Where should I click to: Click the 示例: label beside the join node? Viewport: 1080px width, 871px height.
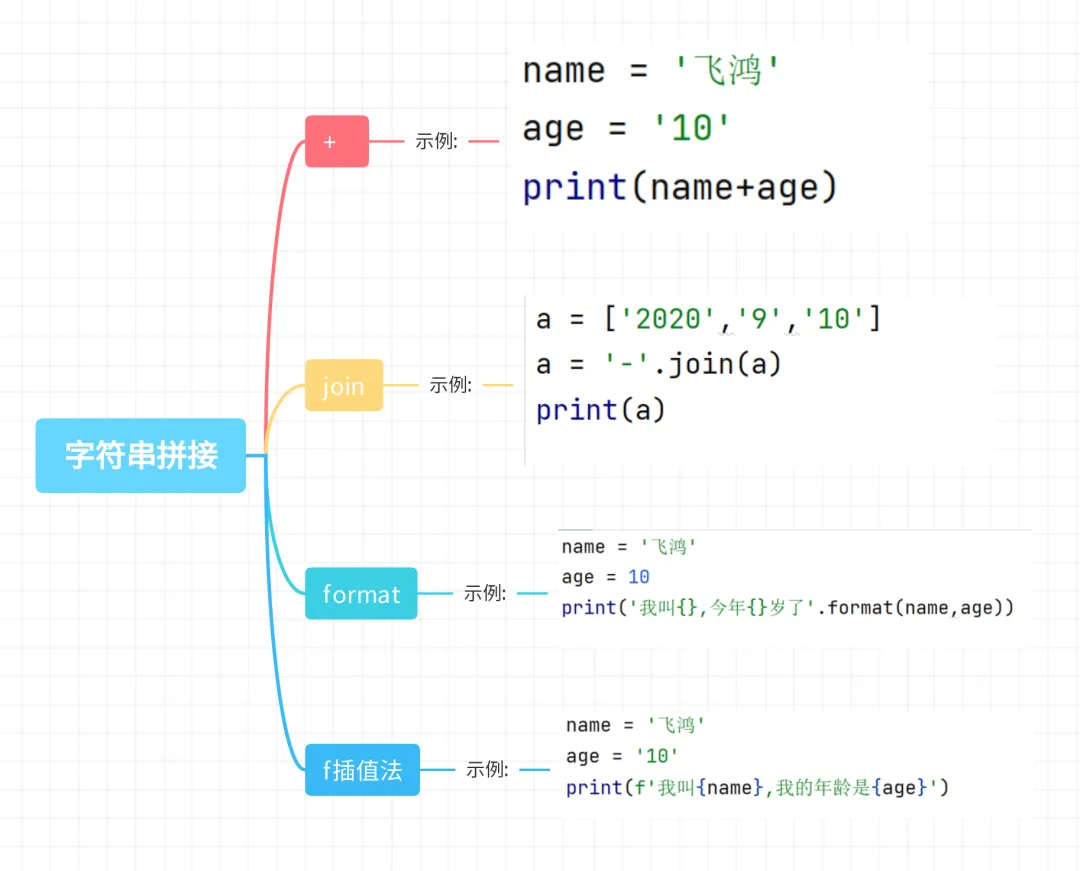pos(450,385)
